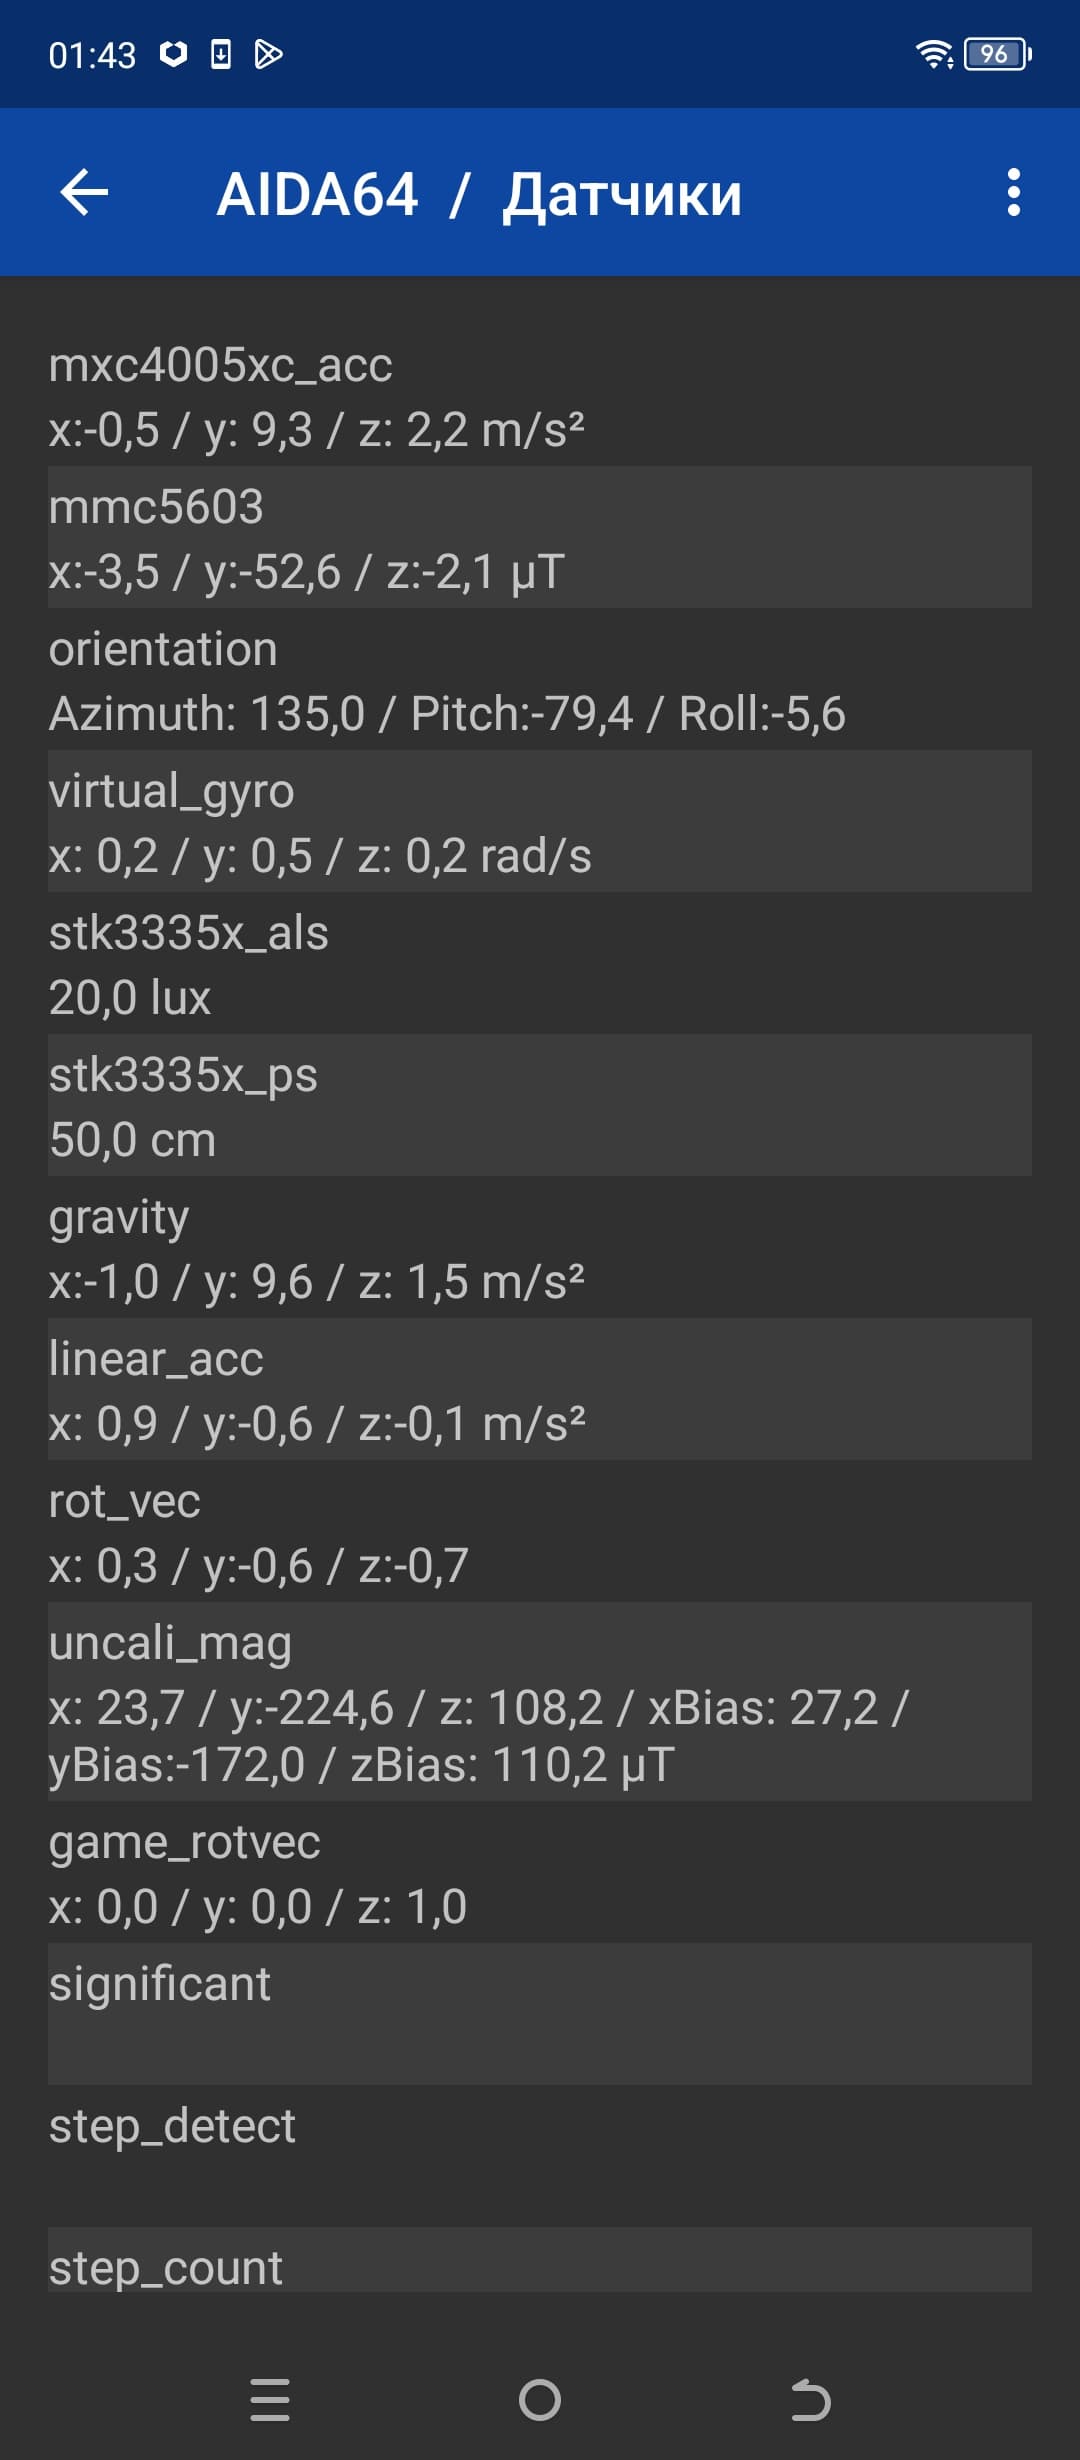
Task: Tap the step_detect sensor entry
Action: [540, 2156]
